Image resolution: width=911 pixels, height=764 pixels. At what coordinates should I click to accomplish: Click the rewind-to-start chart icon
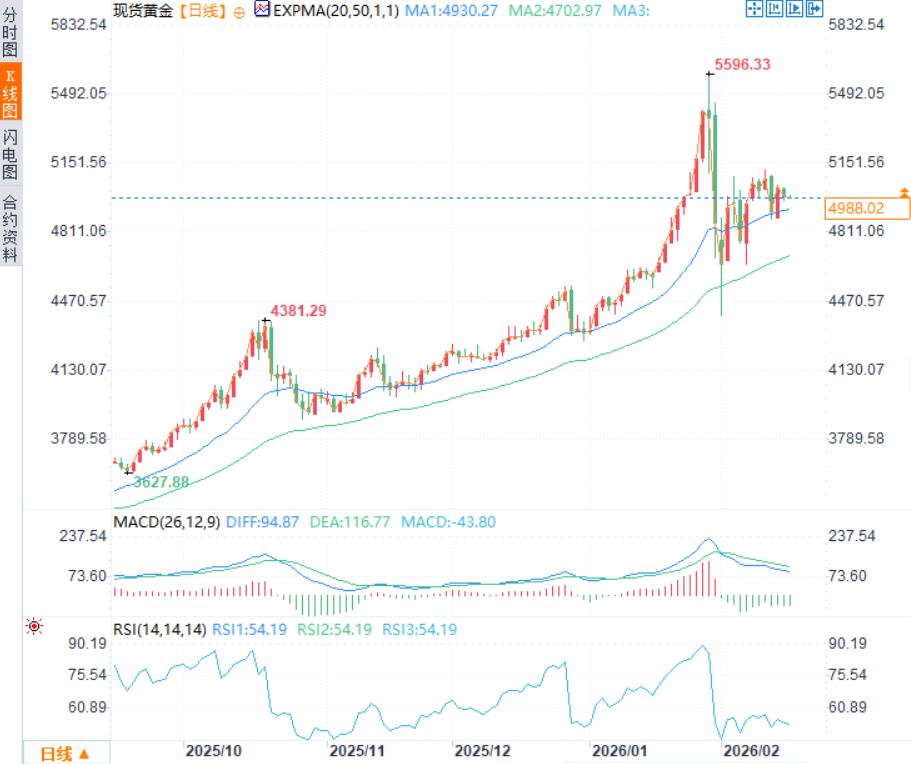tap(775, 9)
